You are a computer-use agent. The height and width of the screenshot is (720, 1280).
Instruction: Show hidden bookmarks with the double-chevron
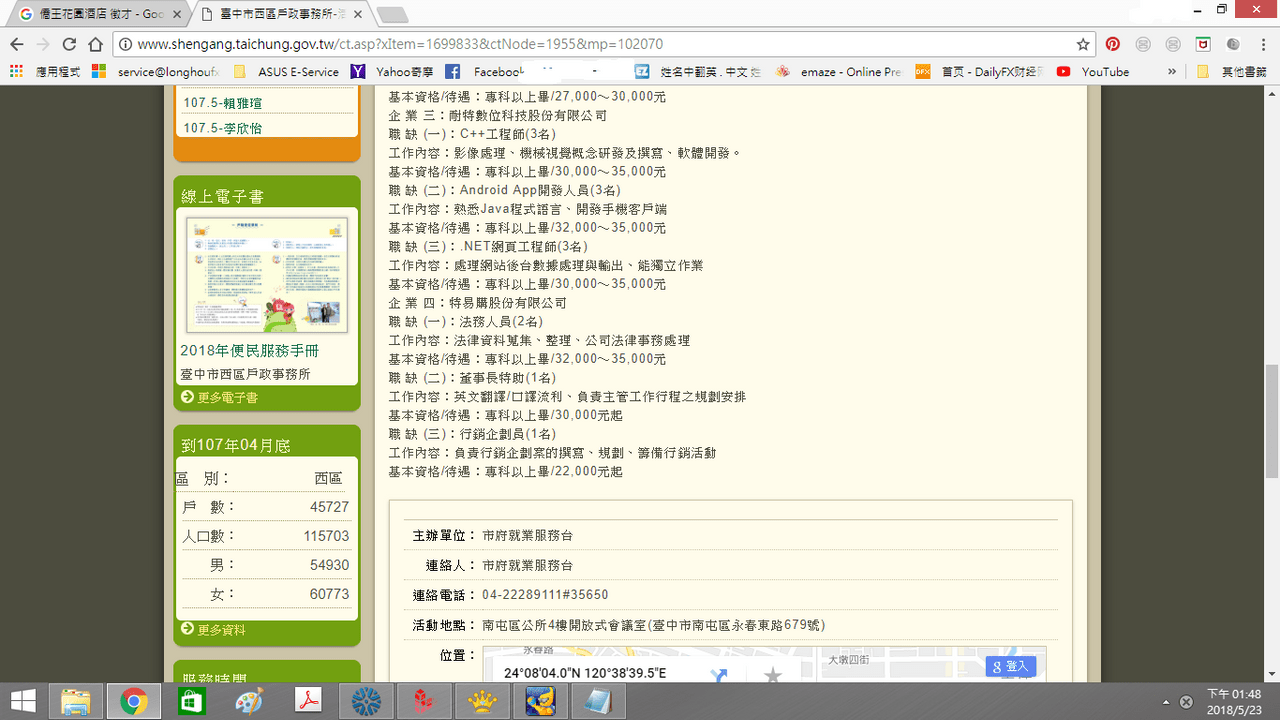1172,72
